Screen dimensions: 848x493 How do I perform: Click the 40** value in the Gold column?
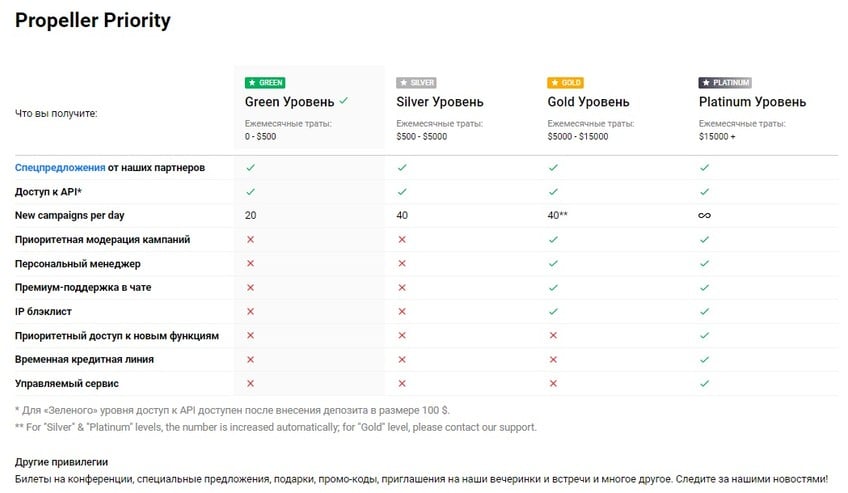coord(558,216)
